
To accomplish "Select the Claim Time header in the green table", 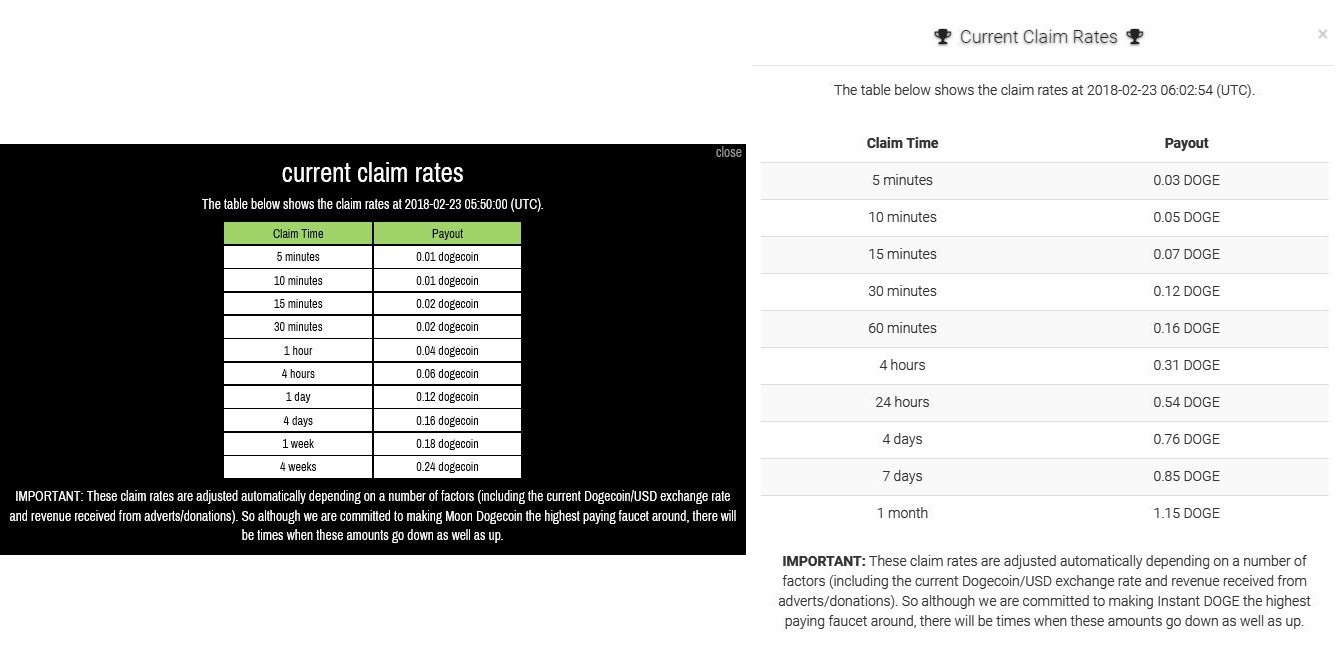I will pyautogui.click(x=298, y=234).
